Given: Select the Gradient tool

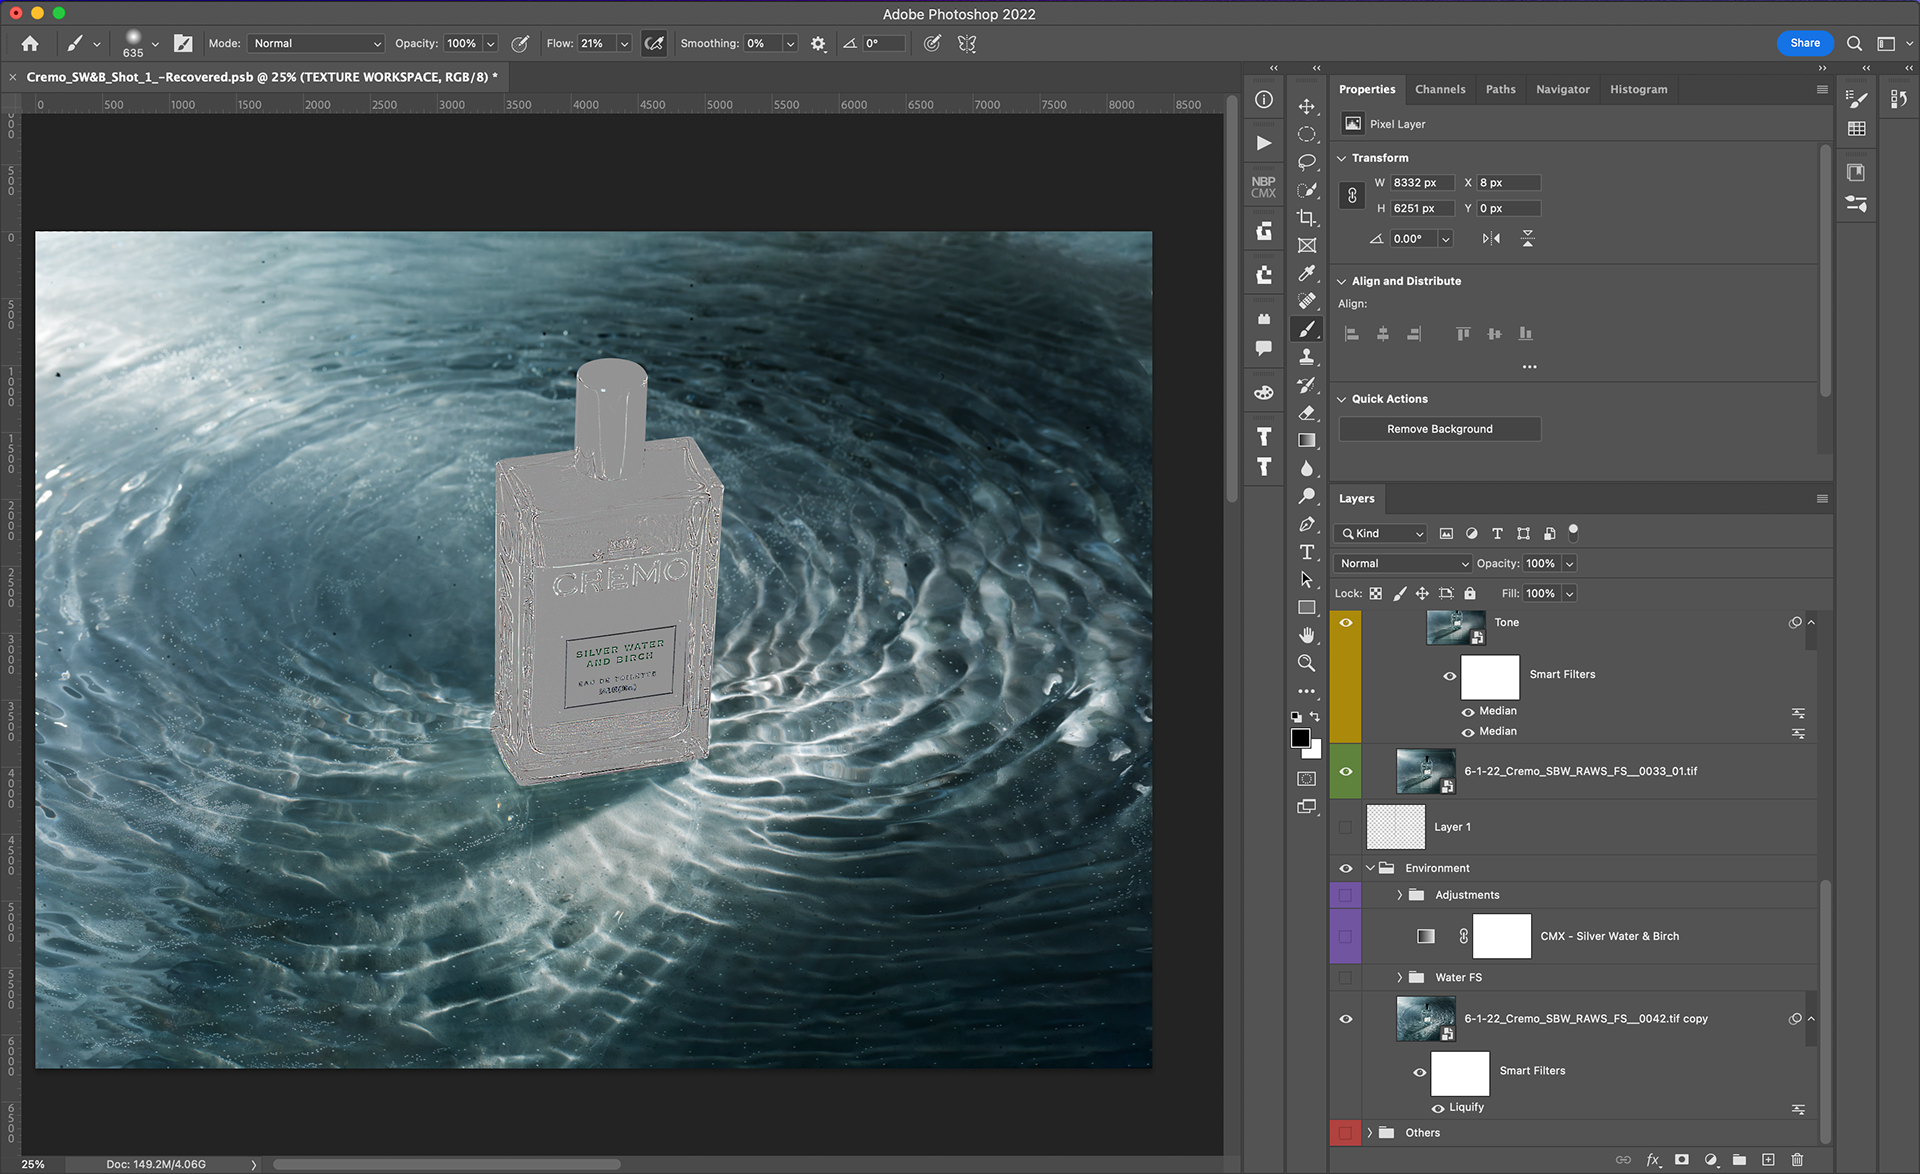Looking at the screenshot, I should click(1306, 440).
